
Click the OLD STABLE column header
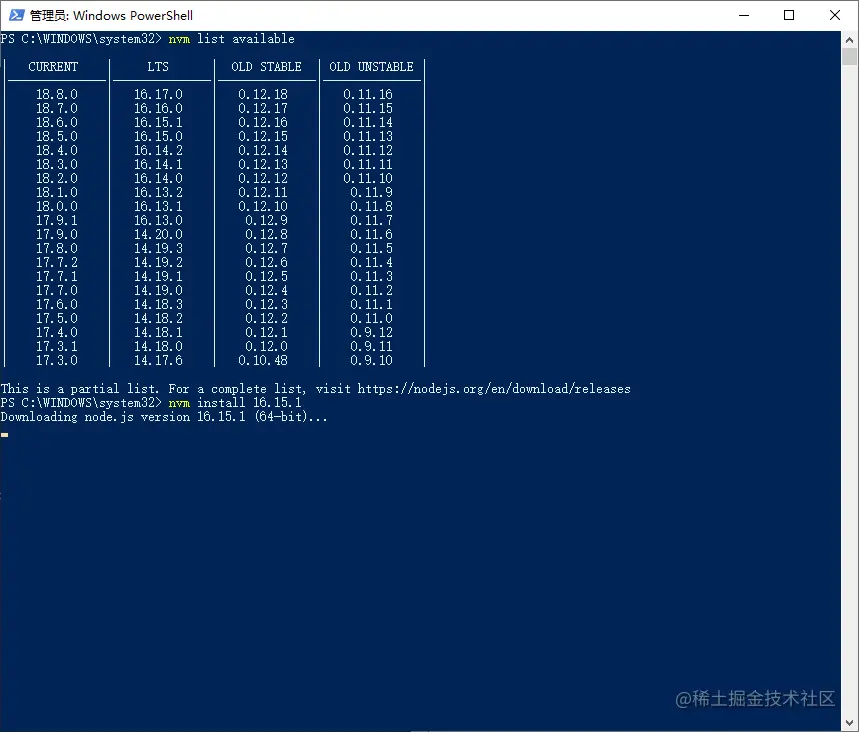[x=266, y=67]
